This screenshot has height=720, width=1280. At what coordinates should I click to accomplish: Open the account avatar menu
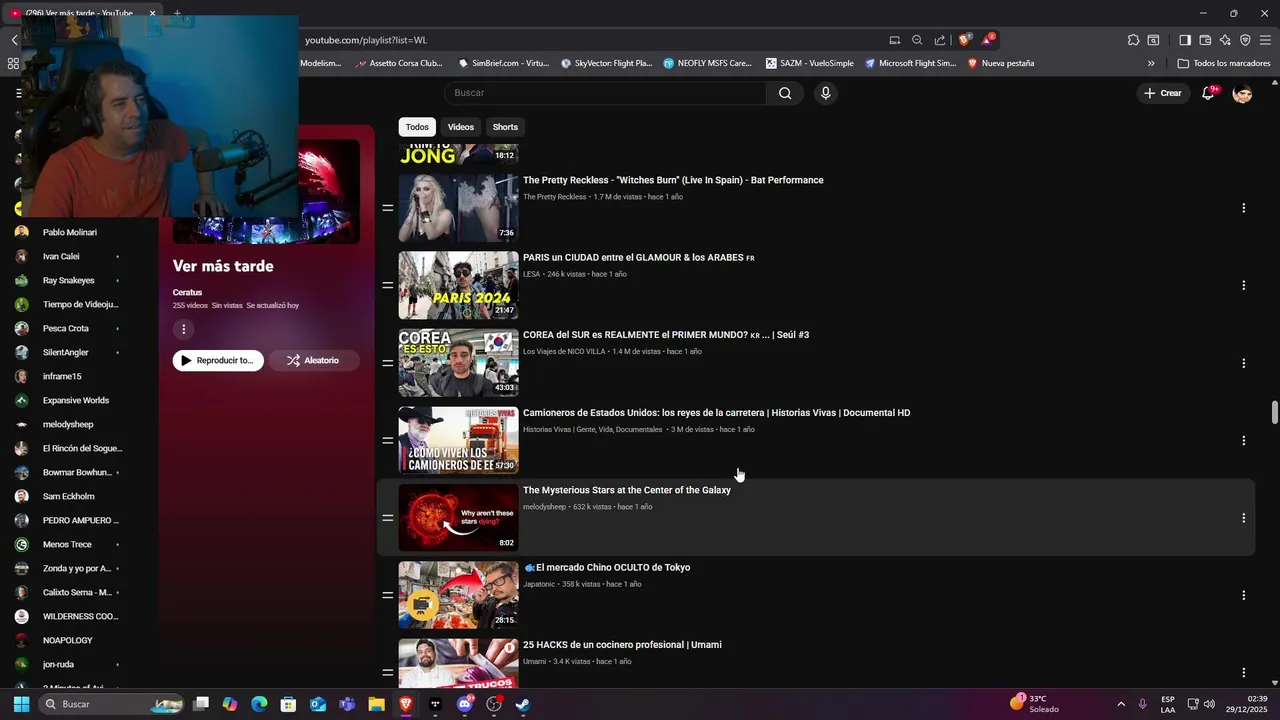tap(1243, 93)
